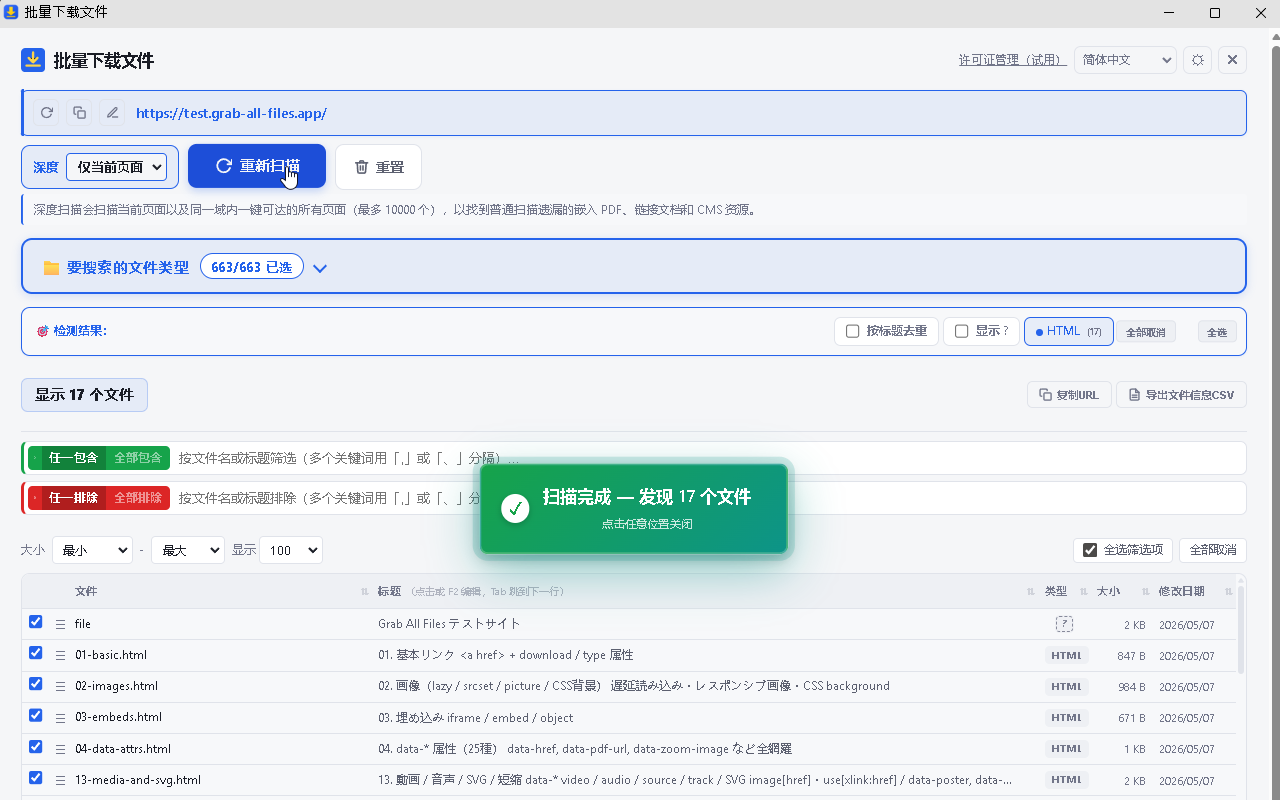The height and width of the screenshot is (800, 1280).
Task: Expand the 要搜索的文件类型 chevron
Action: pyautogui.click(x=320, y=268)
